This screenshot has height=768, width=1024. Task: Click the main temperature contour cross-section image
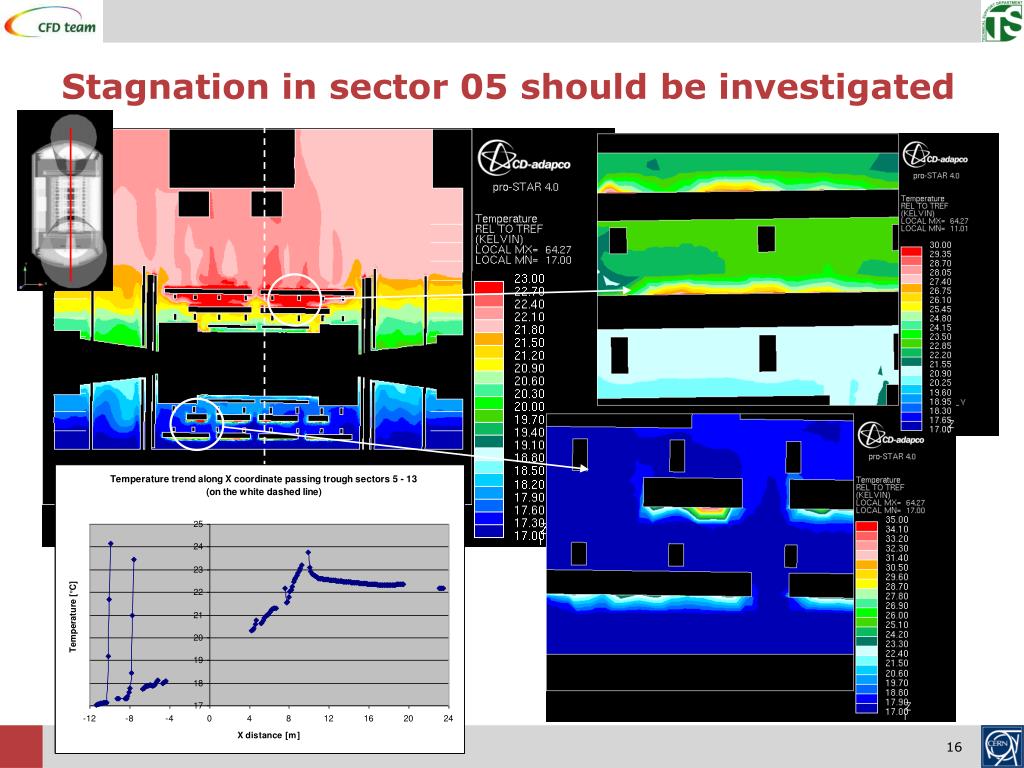(x=257, y=290)
